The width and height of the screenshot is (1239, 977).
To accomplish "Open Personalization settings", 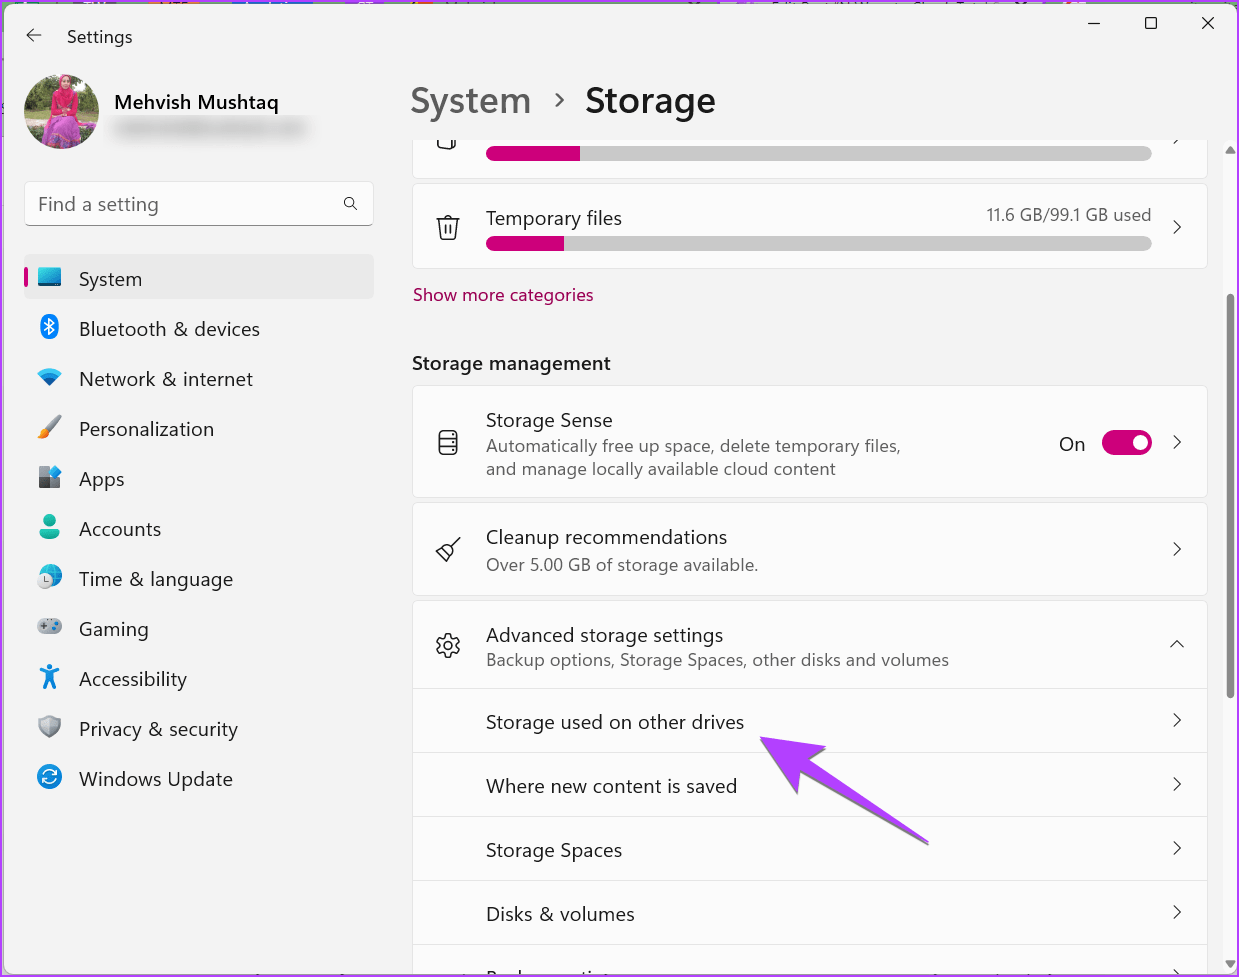I will coord(146,428).
